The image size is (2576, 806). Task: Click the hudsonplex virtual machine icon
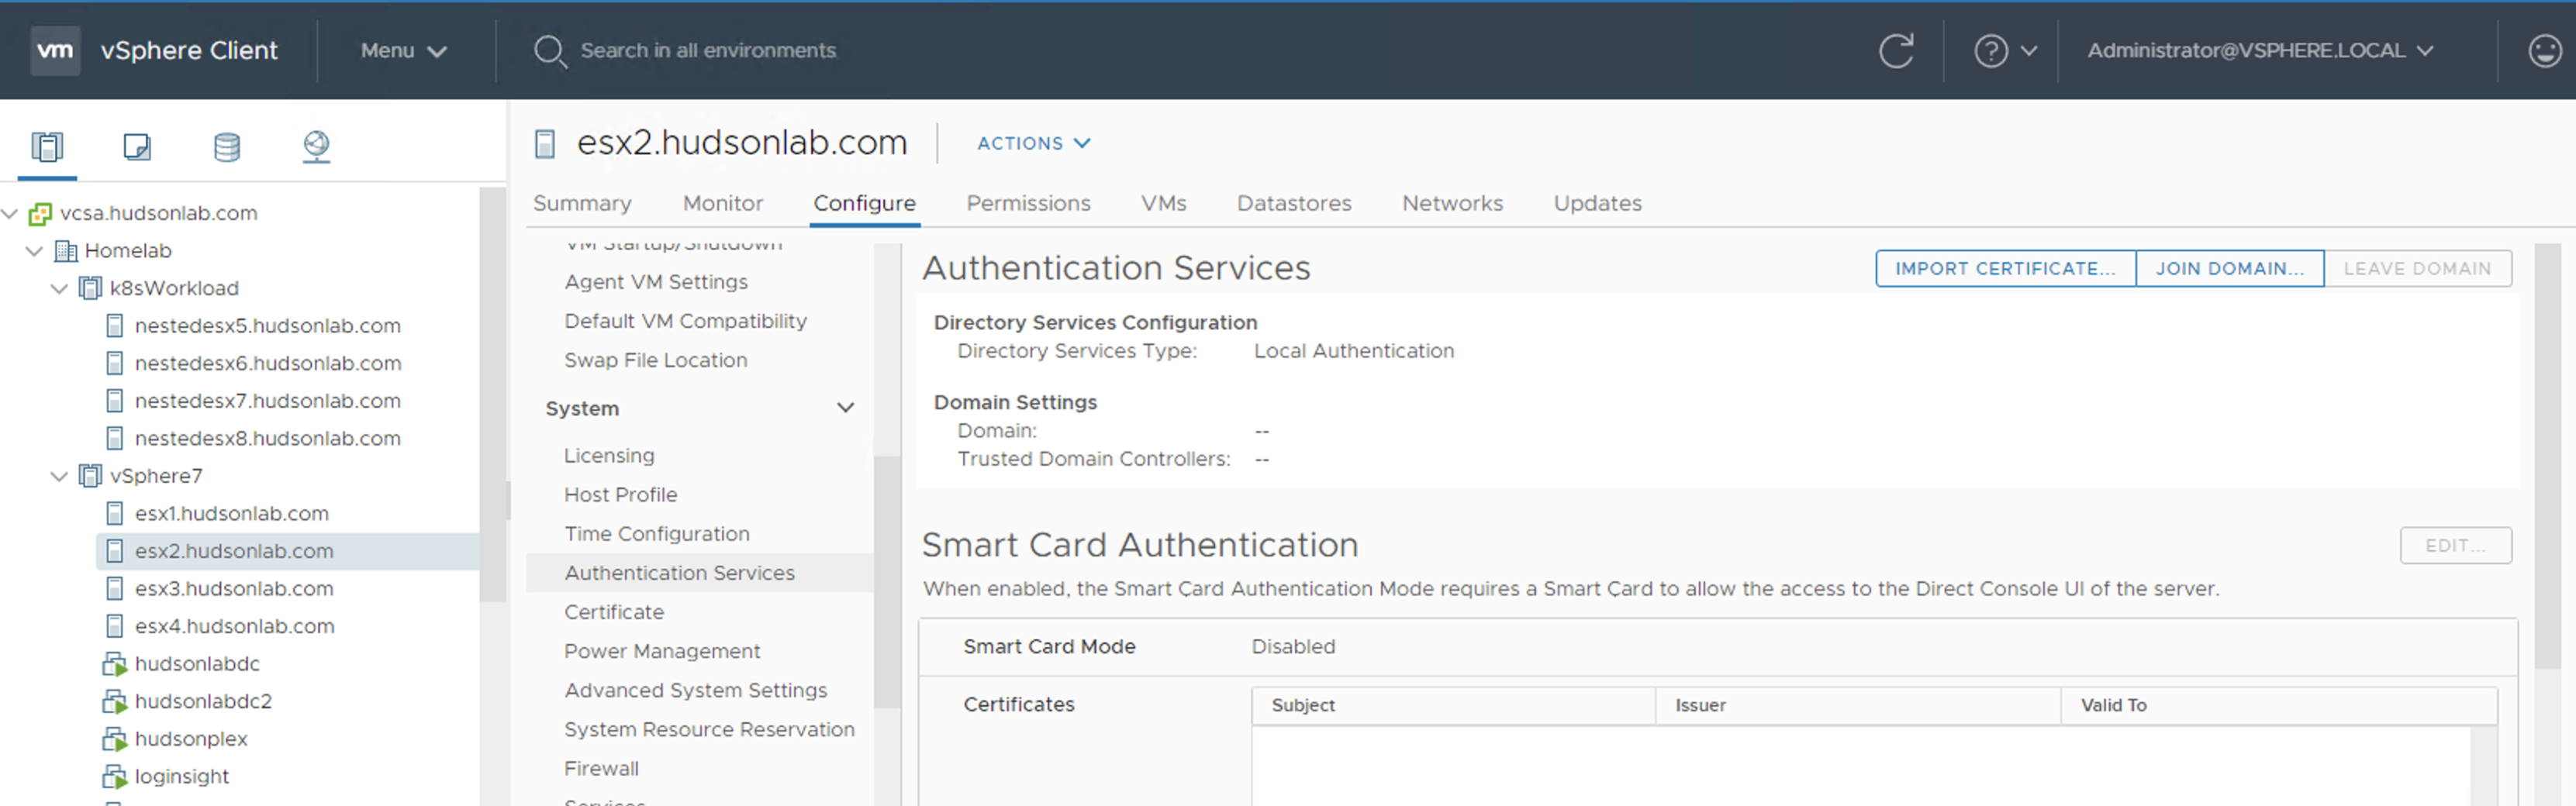(x=115, y=739)
